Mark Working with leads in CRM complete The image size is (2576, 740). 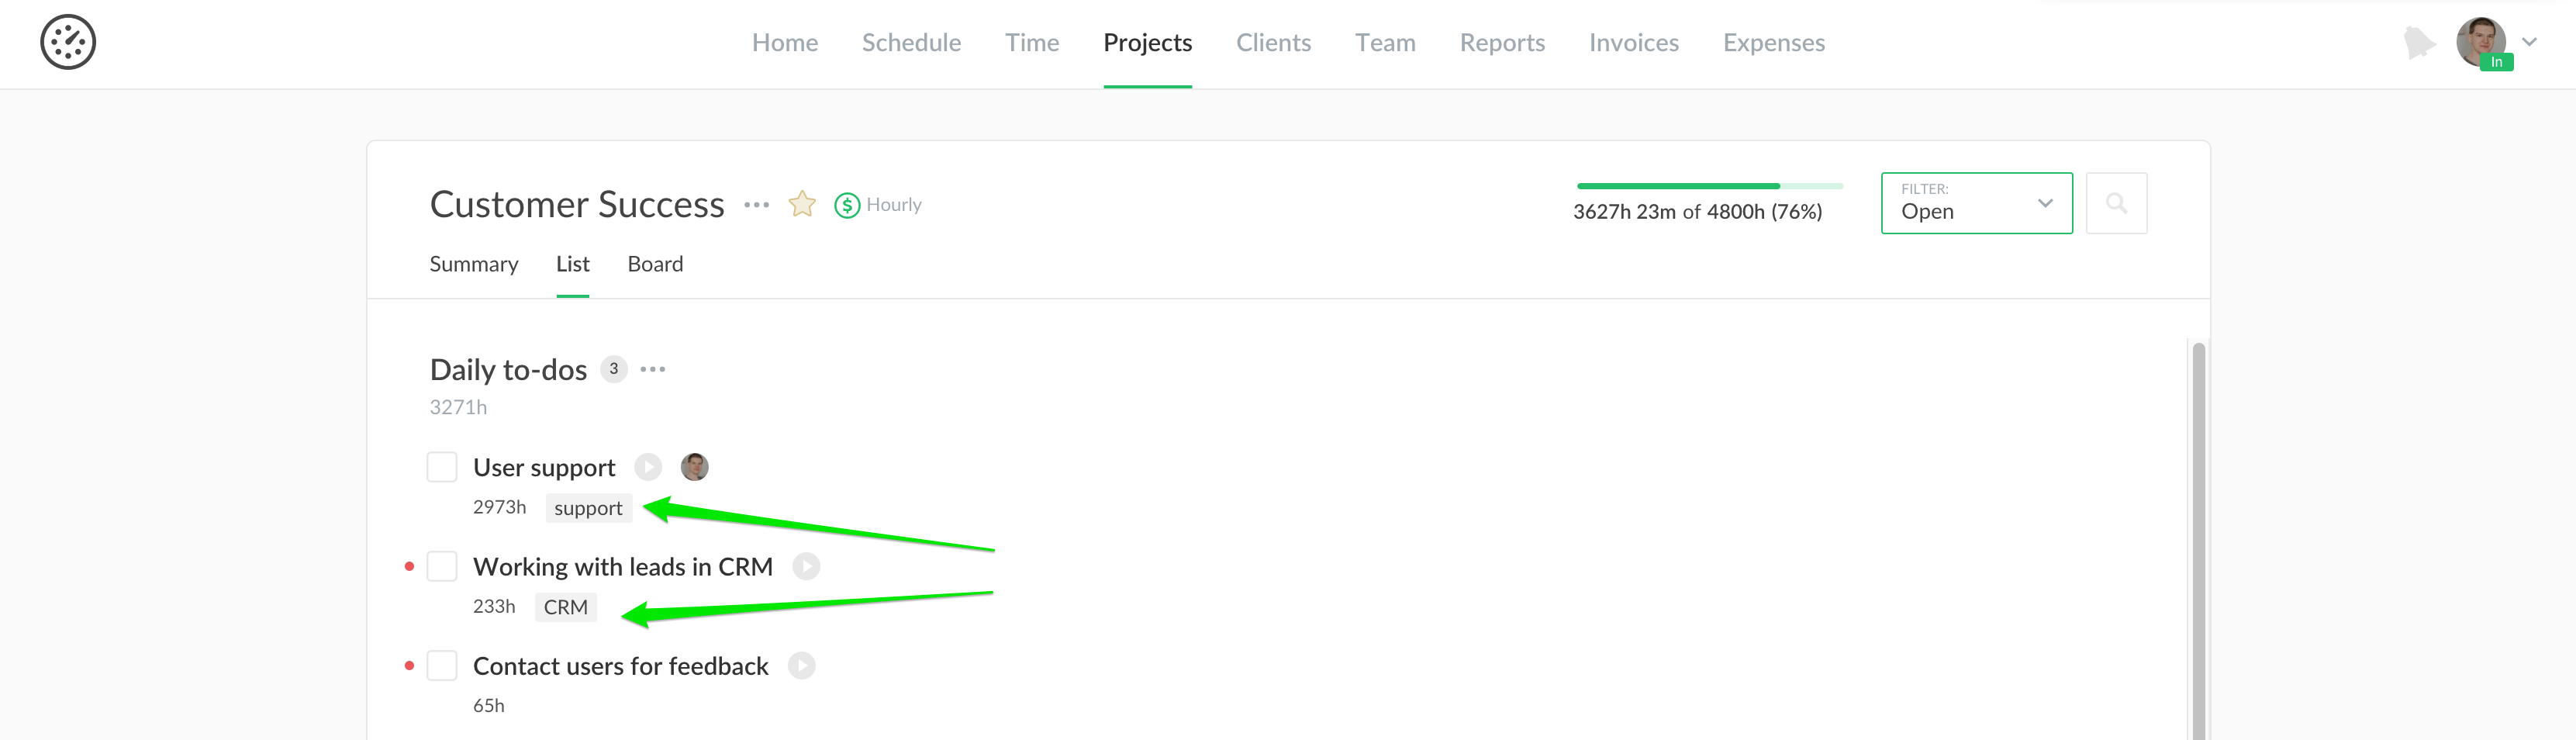(x=442, y=566)
